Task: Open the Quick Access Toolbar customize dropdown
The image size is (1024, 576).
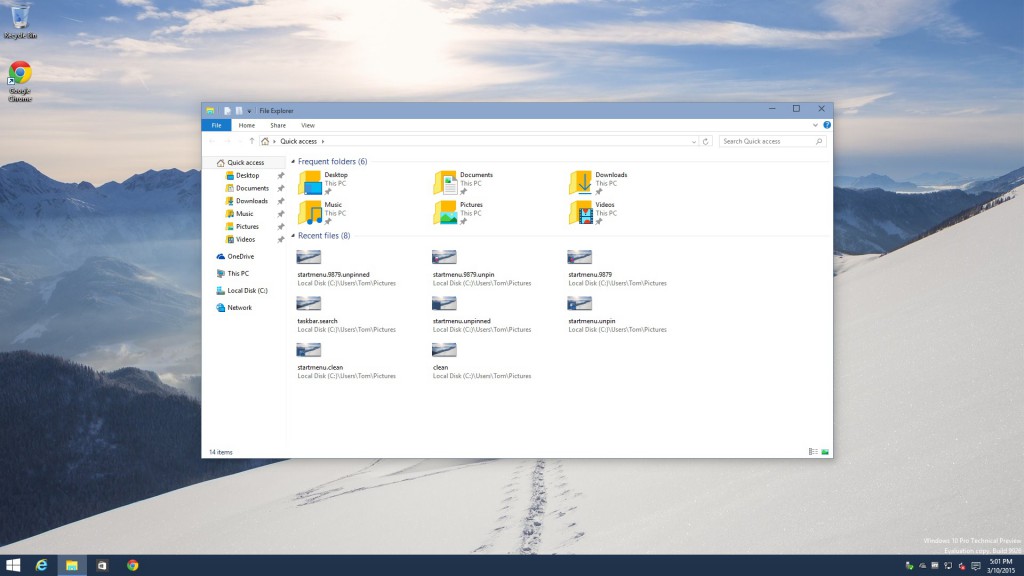Action: click(249, 111)
